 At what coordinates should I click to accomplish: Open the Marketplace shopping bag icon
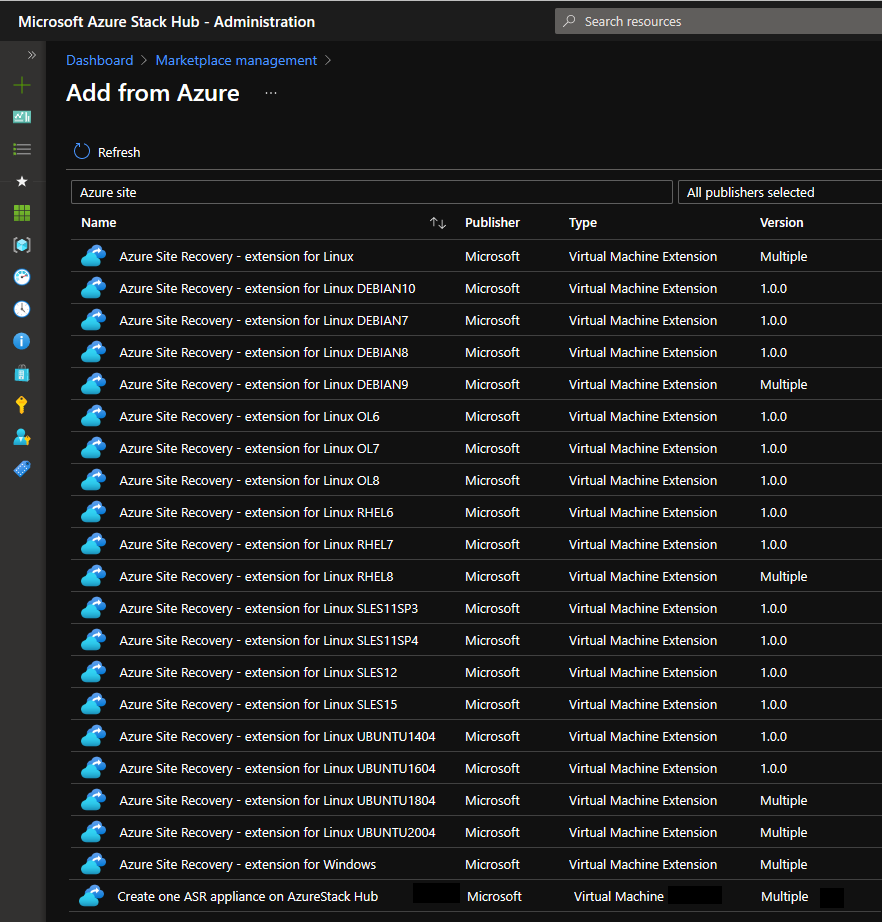pos(22,373)
